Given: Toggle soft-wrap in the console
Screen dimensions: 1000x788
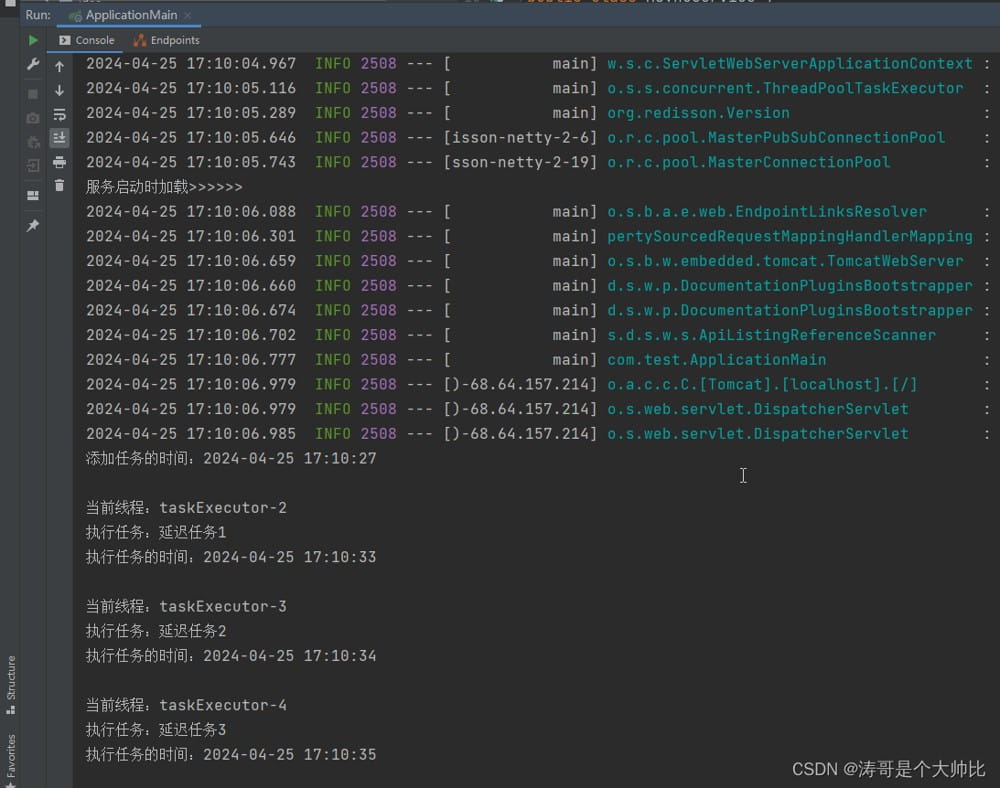Looking at the screenshot, I should pos(59,115).
